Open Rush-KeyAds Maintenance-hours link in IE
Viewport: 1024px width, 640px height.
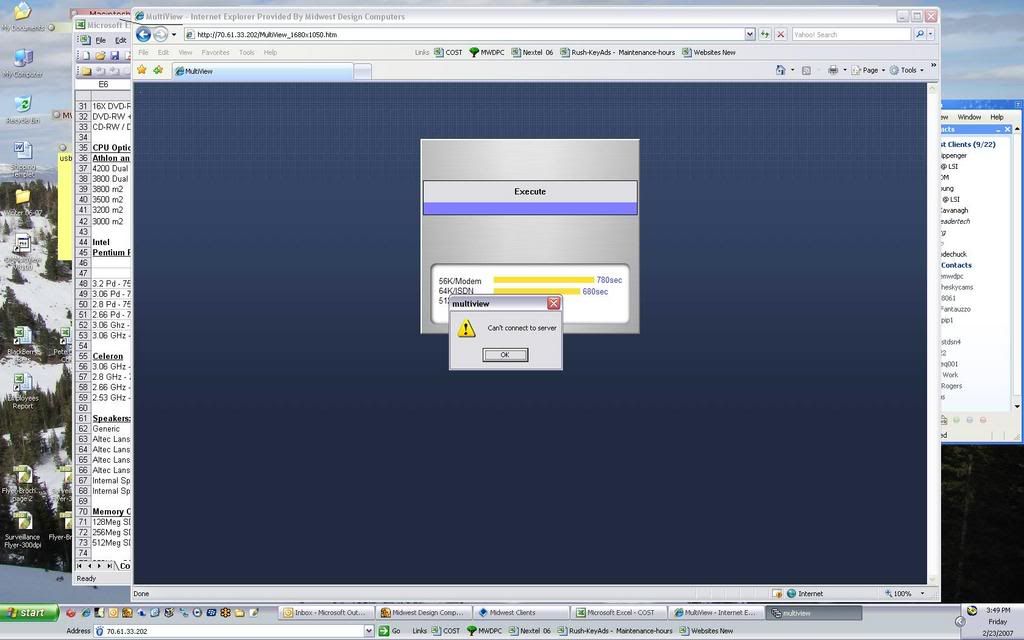pyautogui.click(x=618, y=52)
